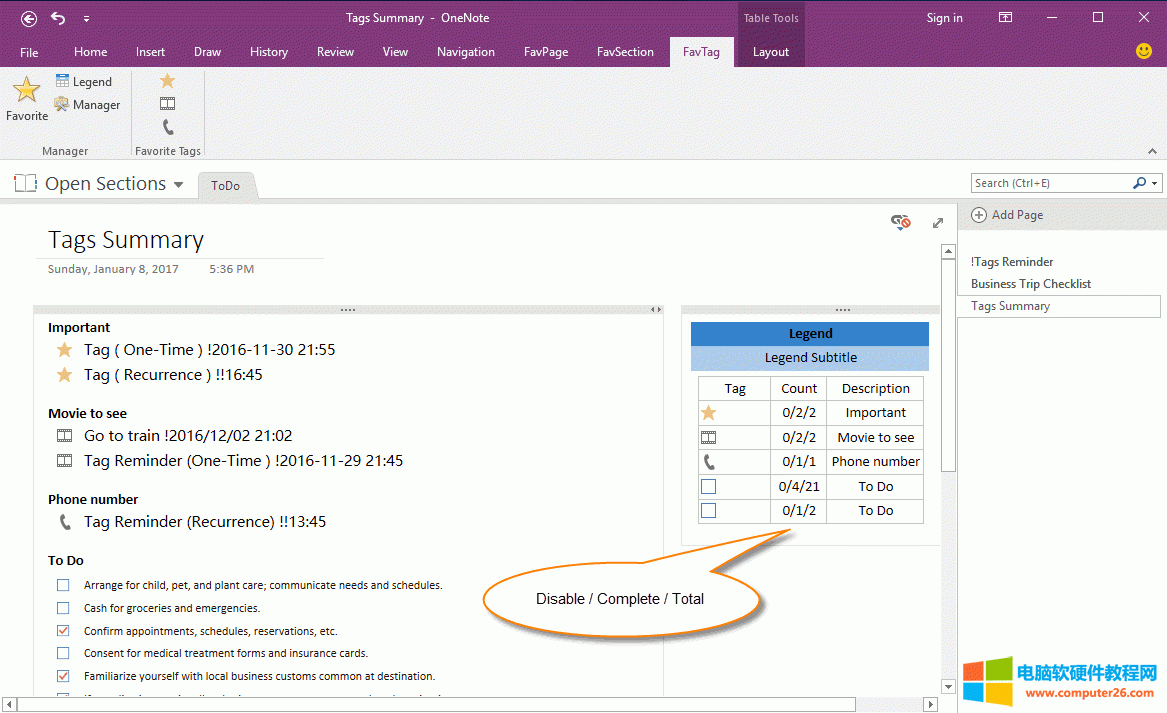
Task: Click the Favorite star icon in ribbon
Action: (27, 91)
